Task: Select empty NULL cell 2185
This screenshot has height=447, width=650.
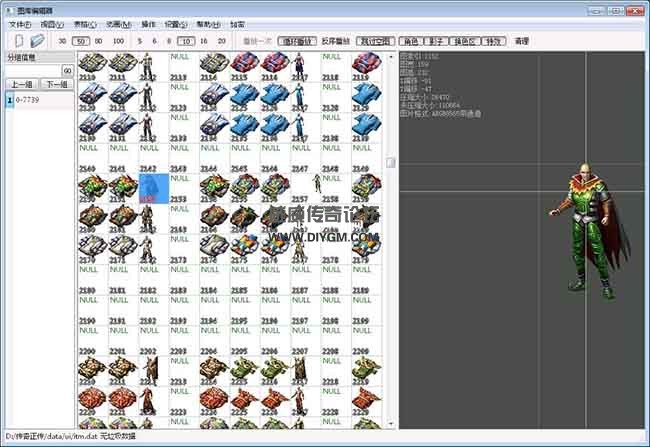Action: point(245,279)
